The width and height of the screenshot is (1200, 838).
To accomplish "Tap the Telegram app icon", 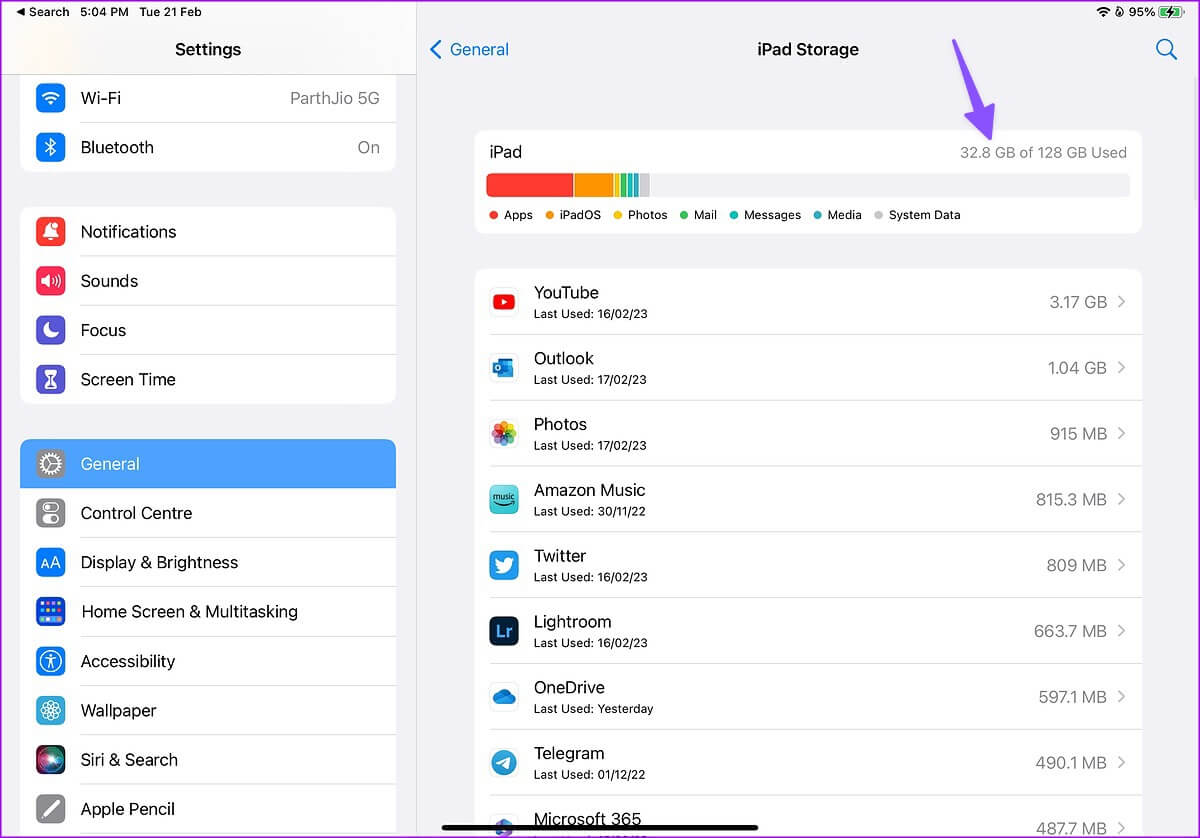I will [504, 762].
